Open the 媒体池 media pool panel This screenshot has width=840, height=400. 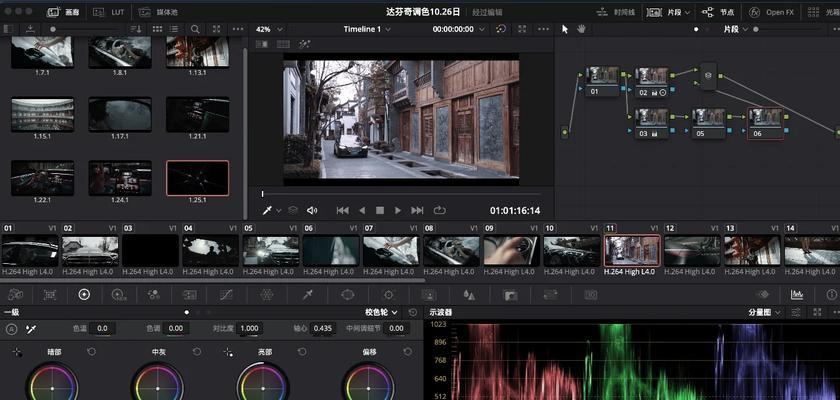pos(159,12)
